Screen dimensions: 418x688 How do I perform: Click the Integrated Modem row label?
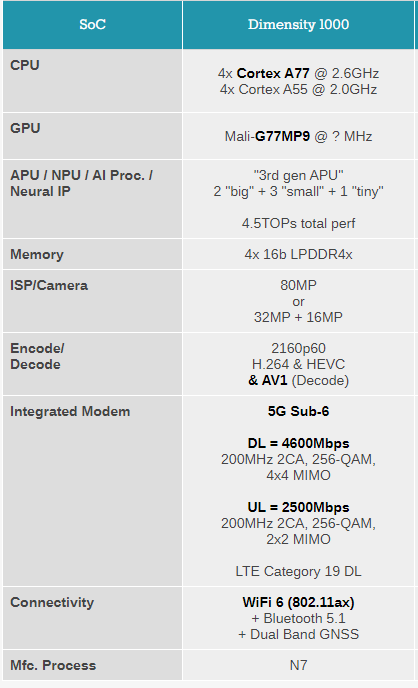point(70,412)
